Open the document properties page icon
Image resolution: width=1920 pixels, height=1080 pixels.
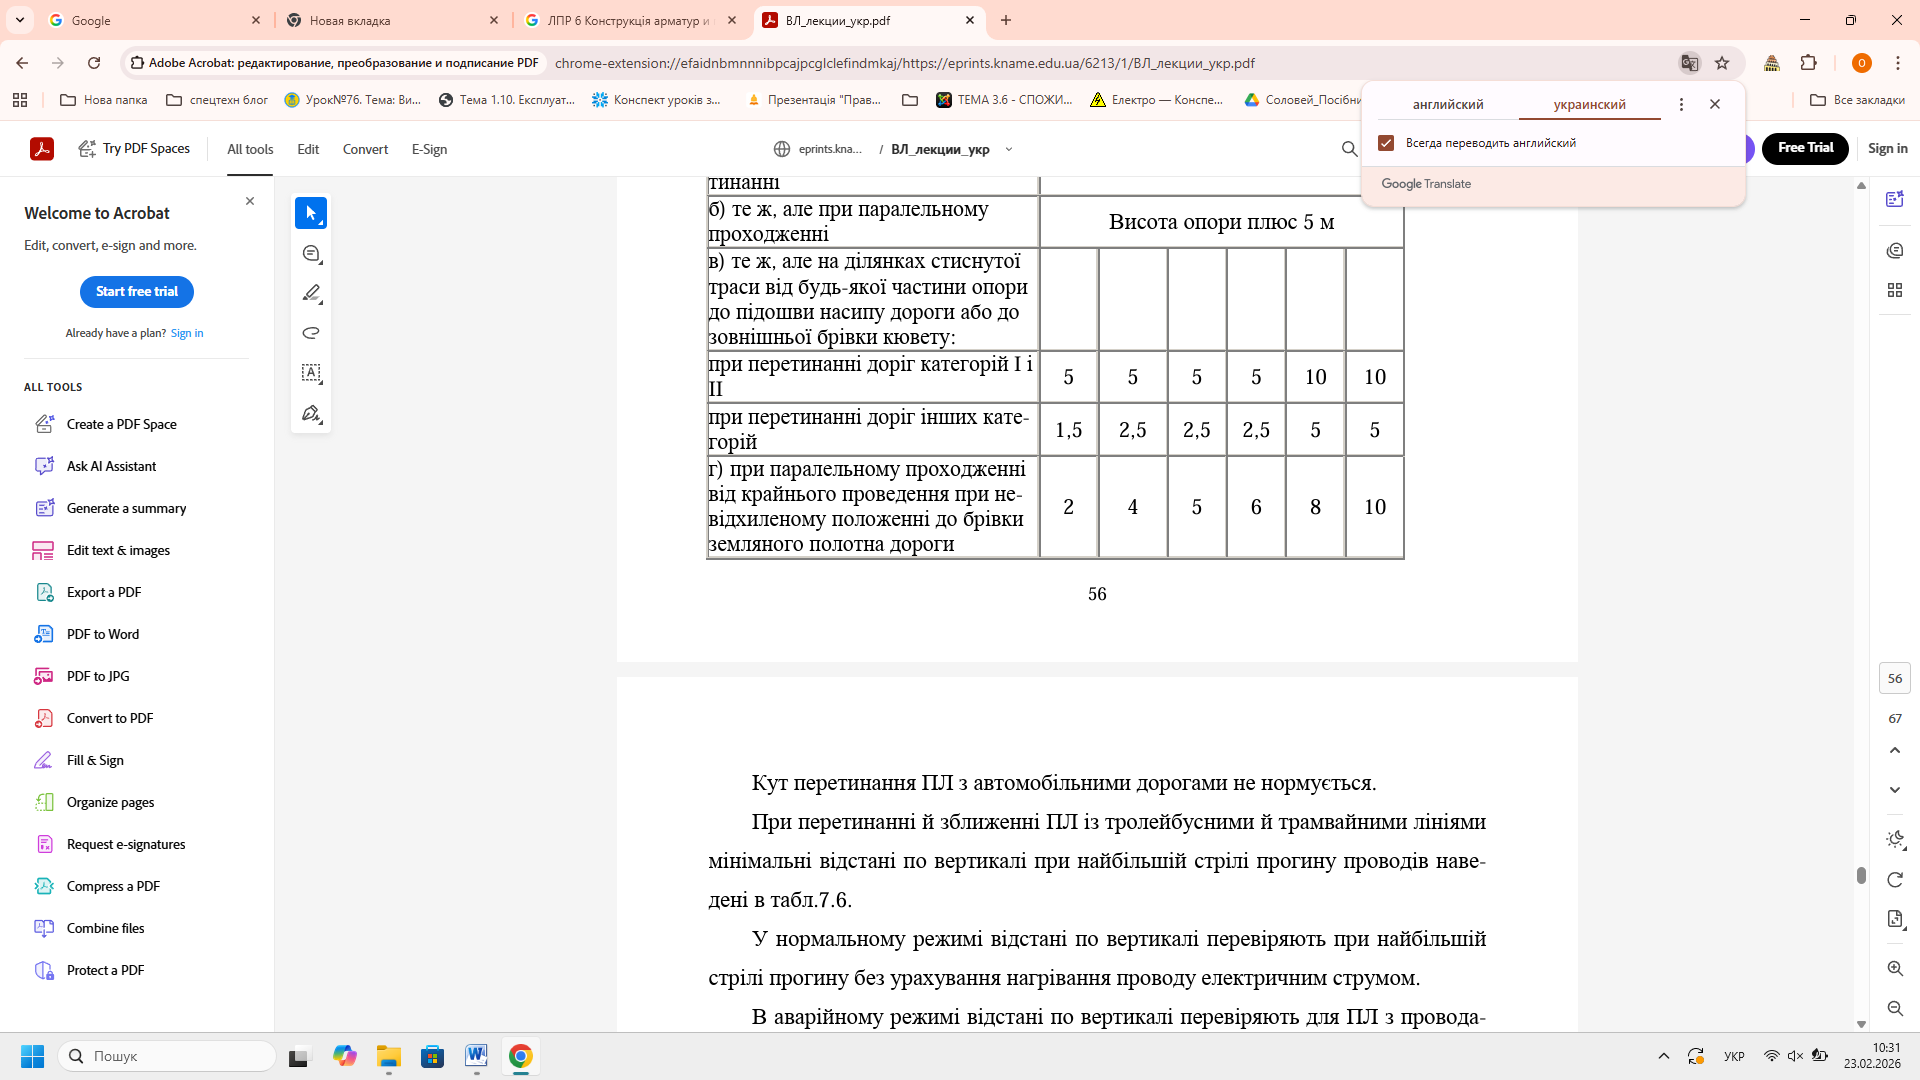pyautogui.click(x=1895, y=919)
